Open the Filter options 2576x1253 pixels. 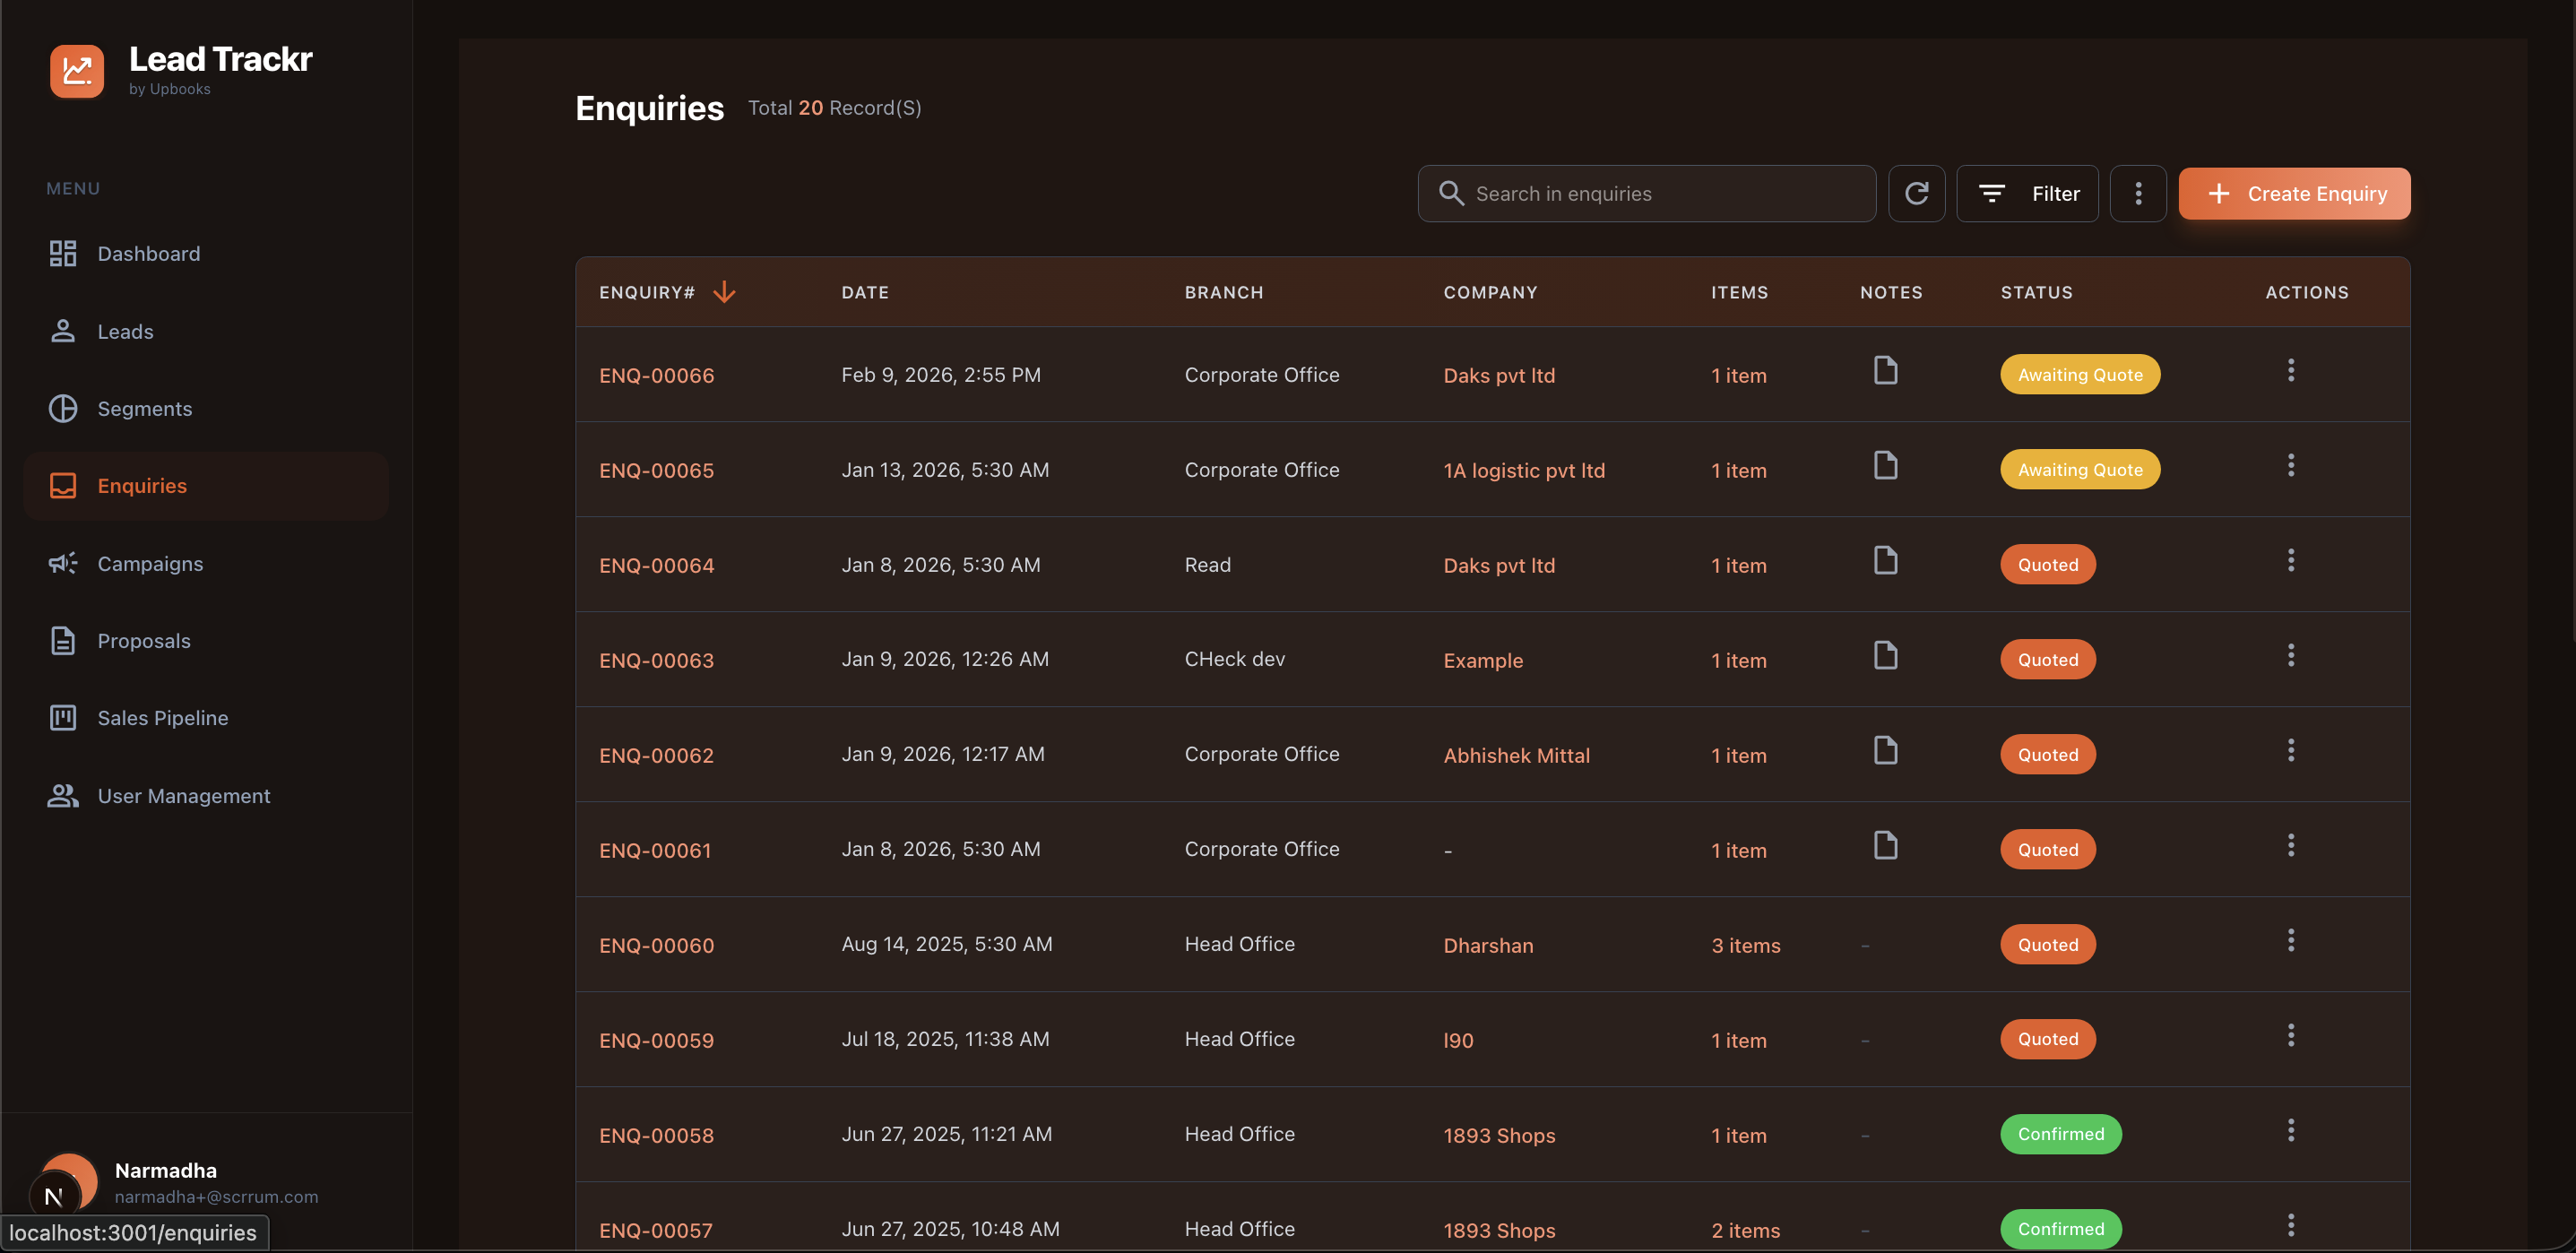[2027, 193]
